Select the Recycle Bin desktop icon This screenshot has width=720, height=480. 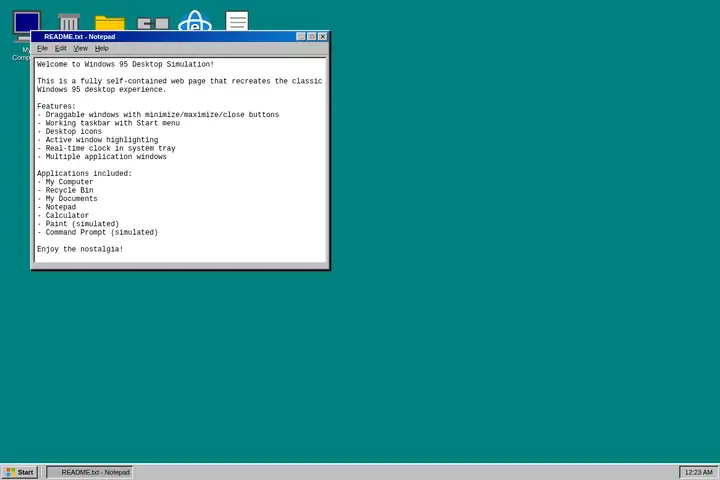(68, 22)
